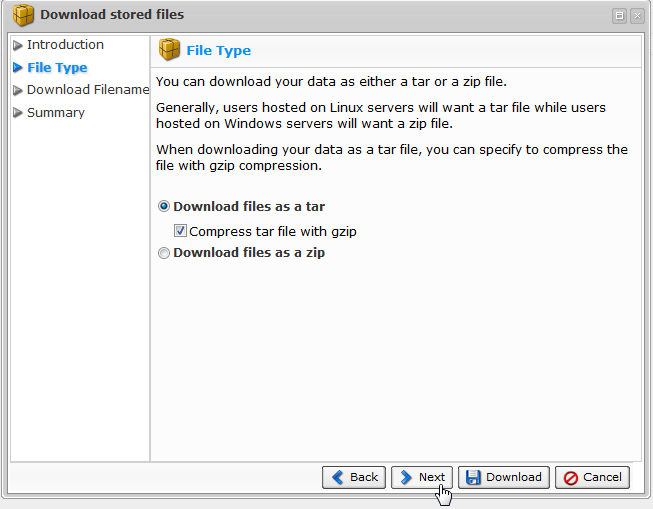Cancel the download wizard
The width and height of the screenshot is (653, 509).
pyautogui.click(x=592, y=477)
